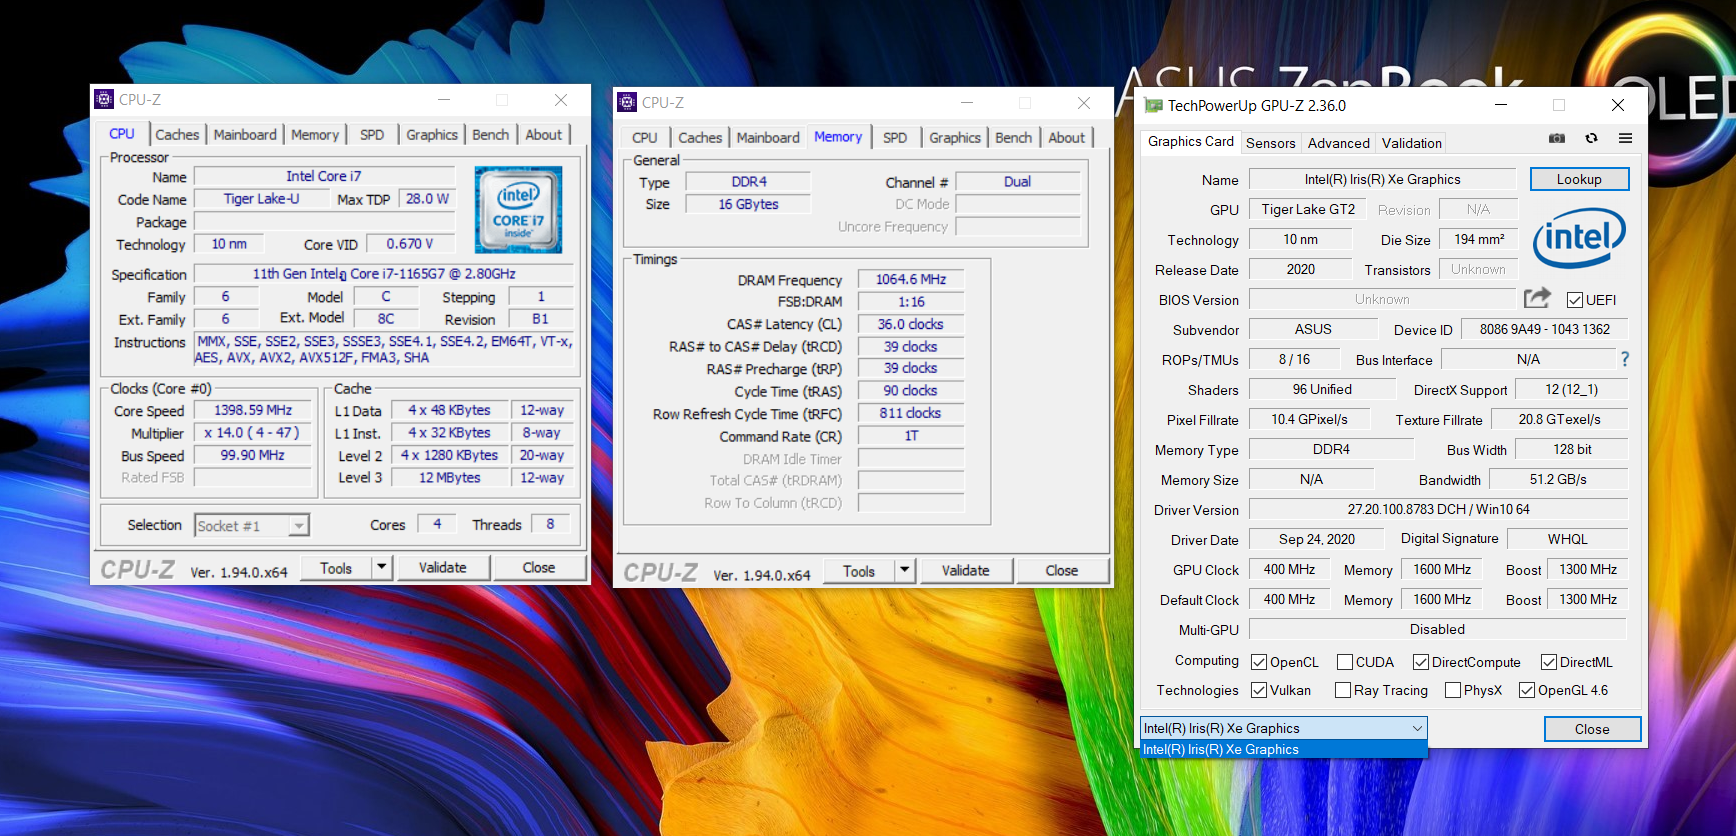Open Caches tab in left CPU-Z window
1736x836 pixels.
pos(177,134)
